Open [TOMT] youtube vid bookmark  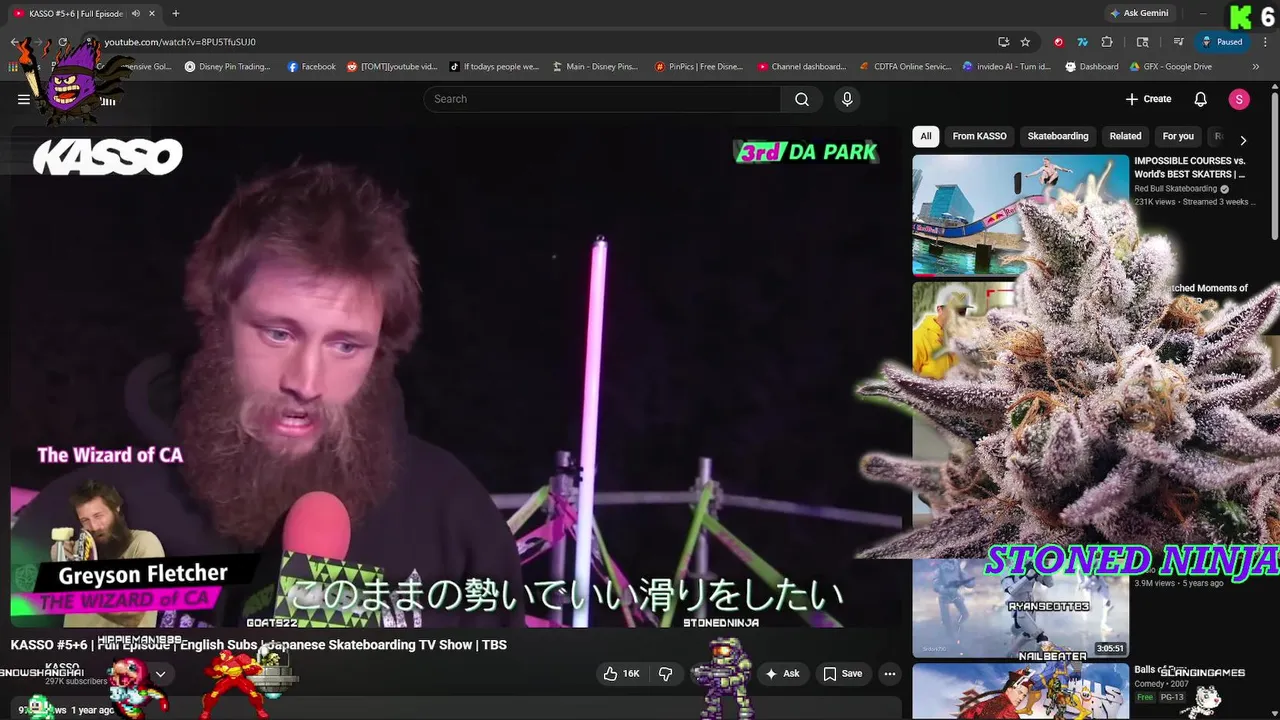click(392, 67)
